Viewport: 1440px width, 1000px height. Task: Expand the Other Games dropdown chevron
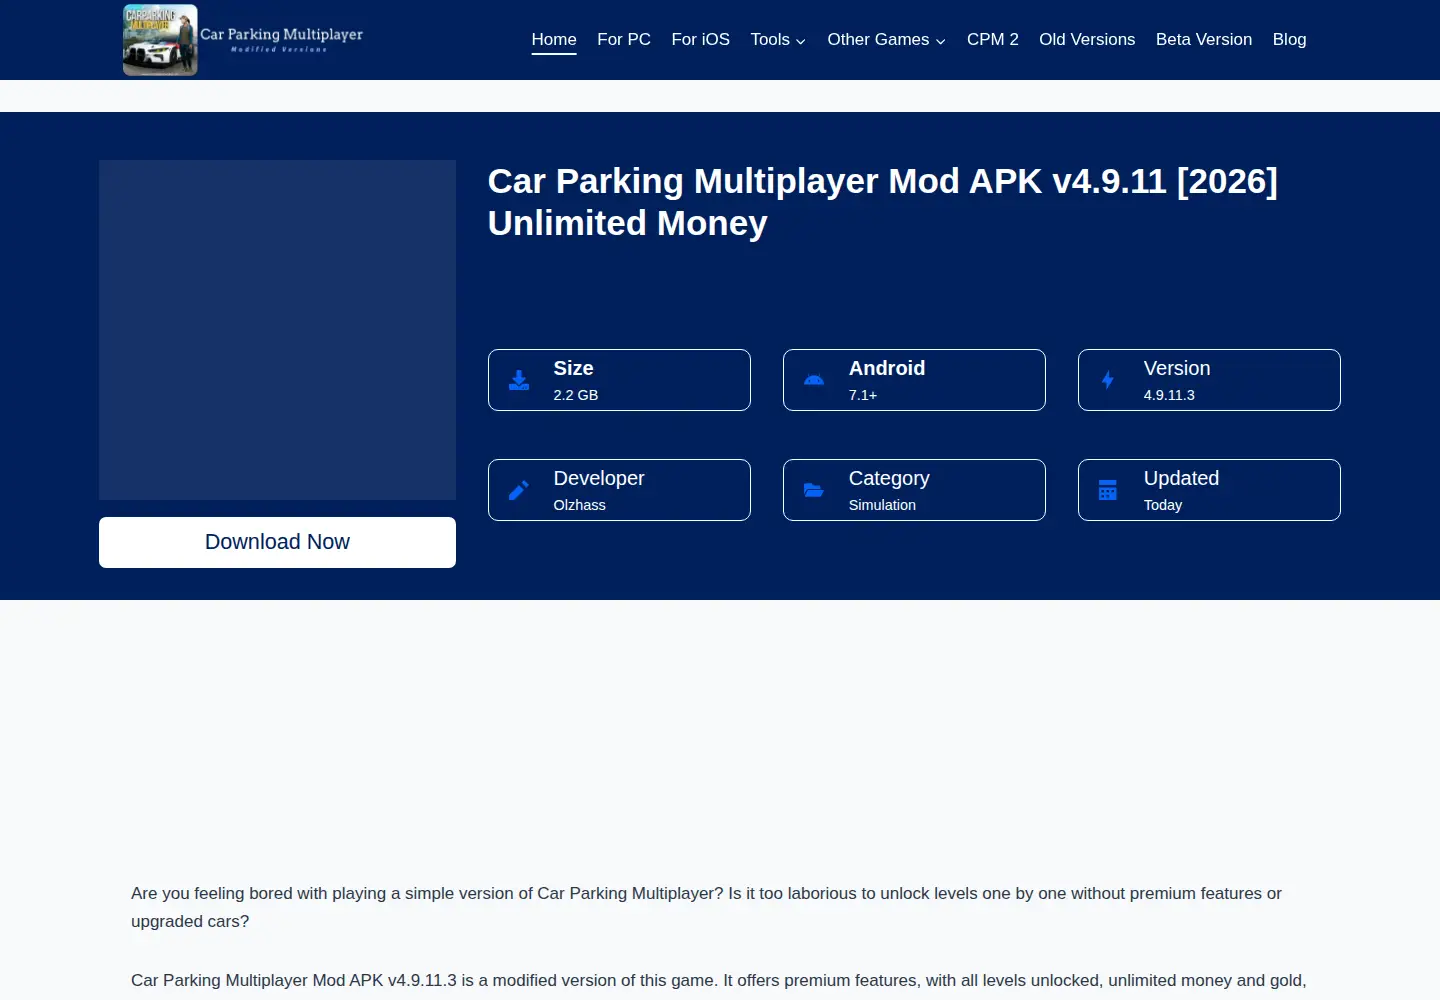(941, 41)
